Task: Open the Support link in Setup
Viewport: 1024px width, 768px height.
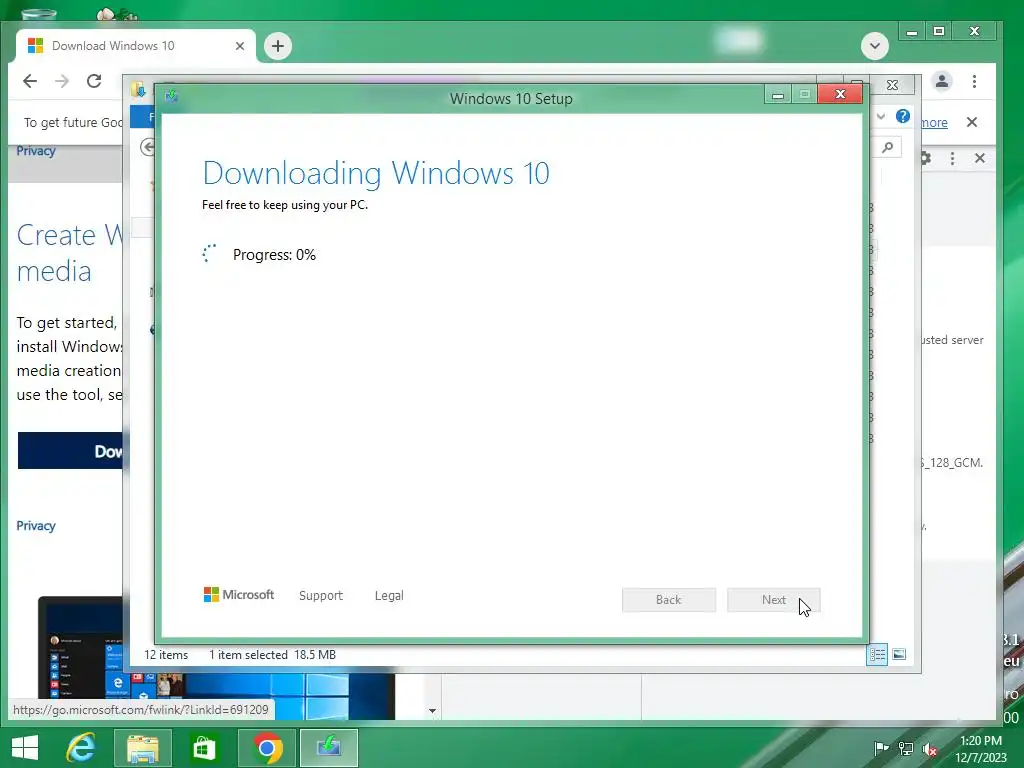Action: [x=321, y=596]
